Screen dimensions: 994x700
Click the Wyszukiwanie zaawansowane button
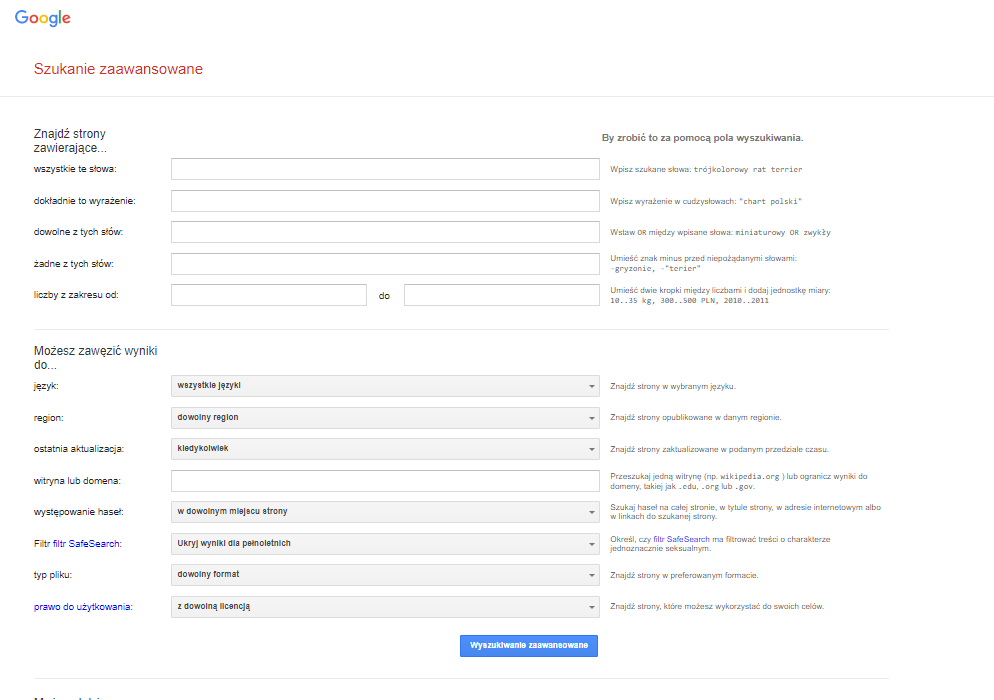[x=529, y=645]
